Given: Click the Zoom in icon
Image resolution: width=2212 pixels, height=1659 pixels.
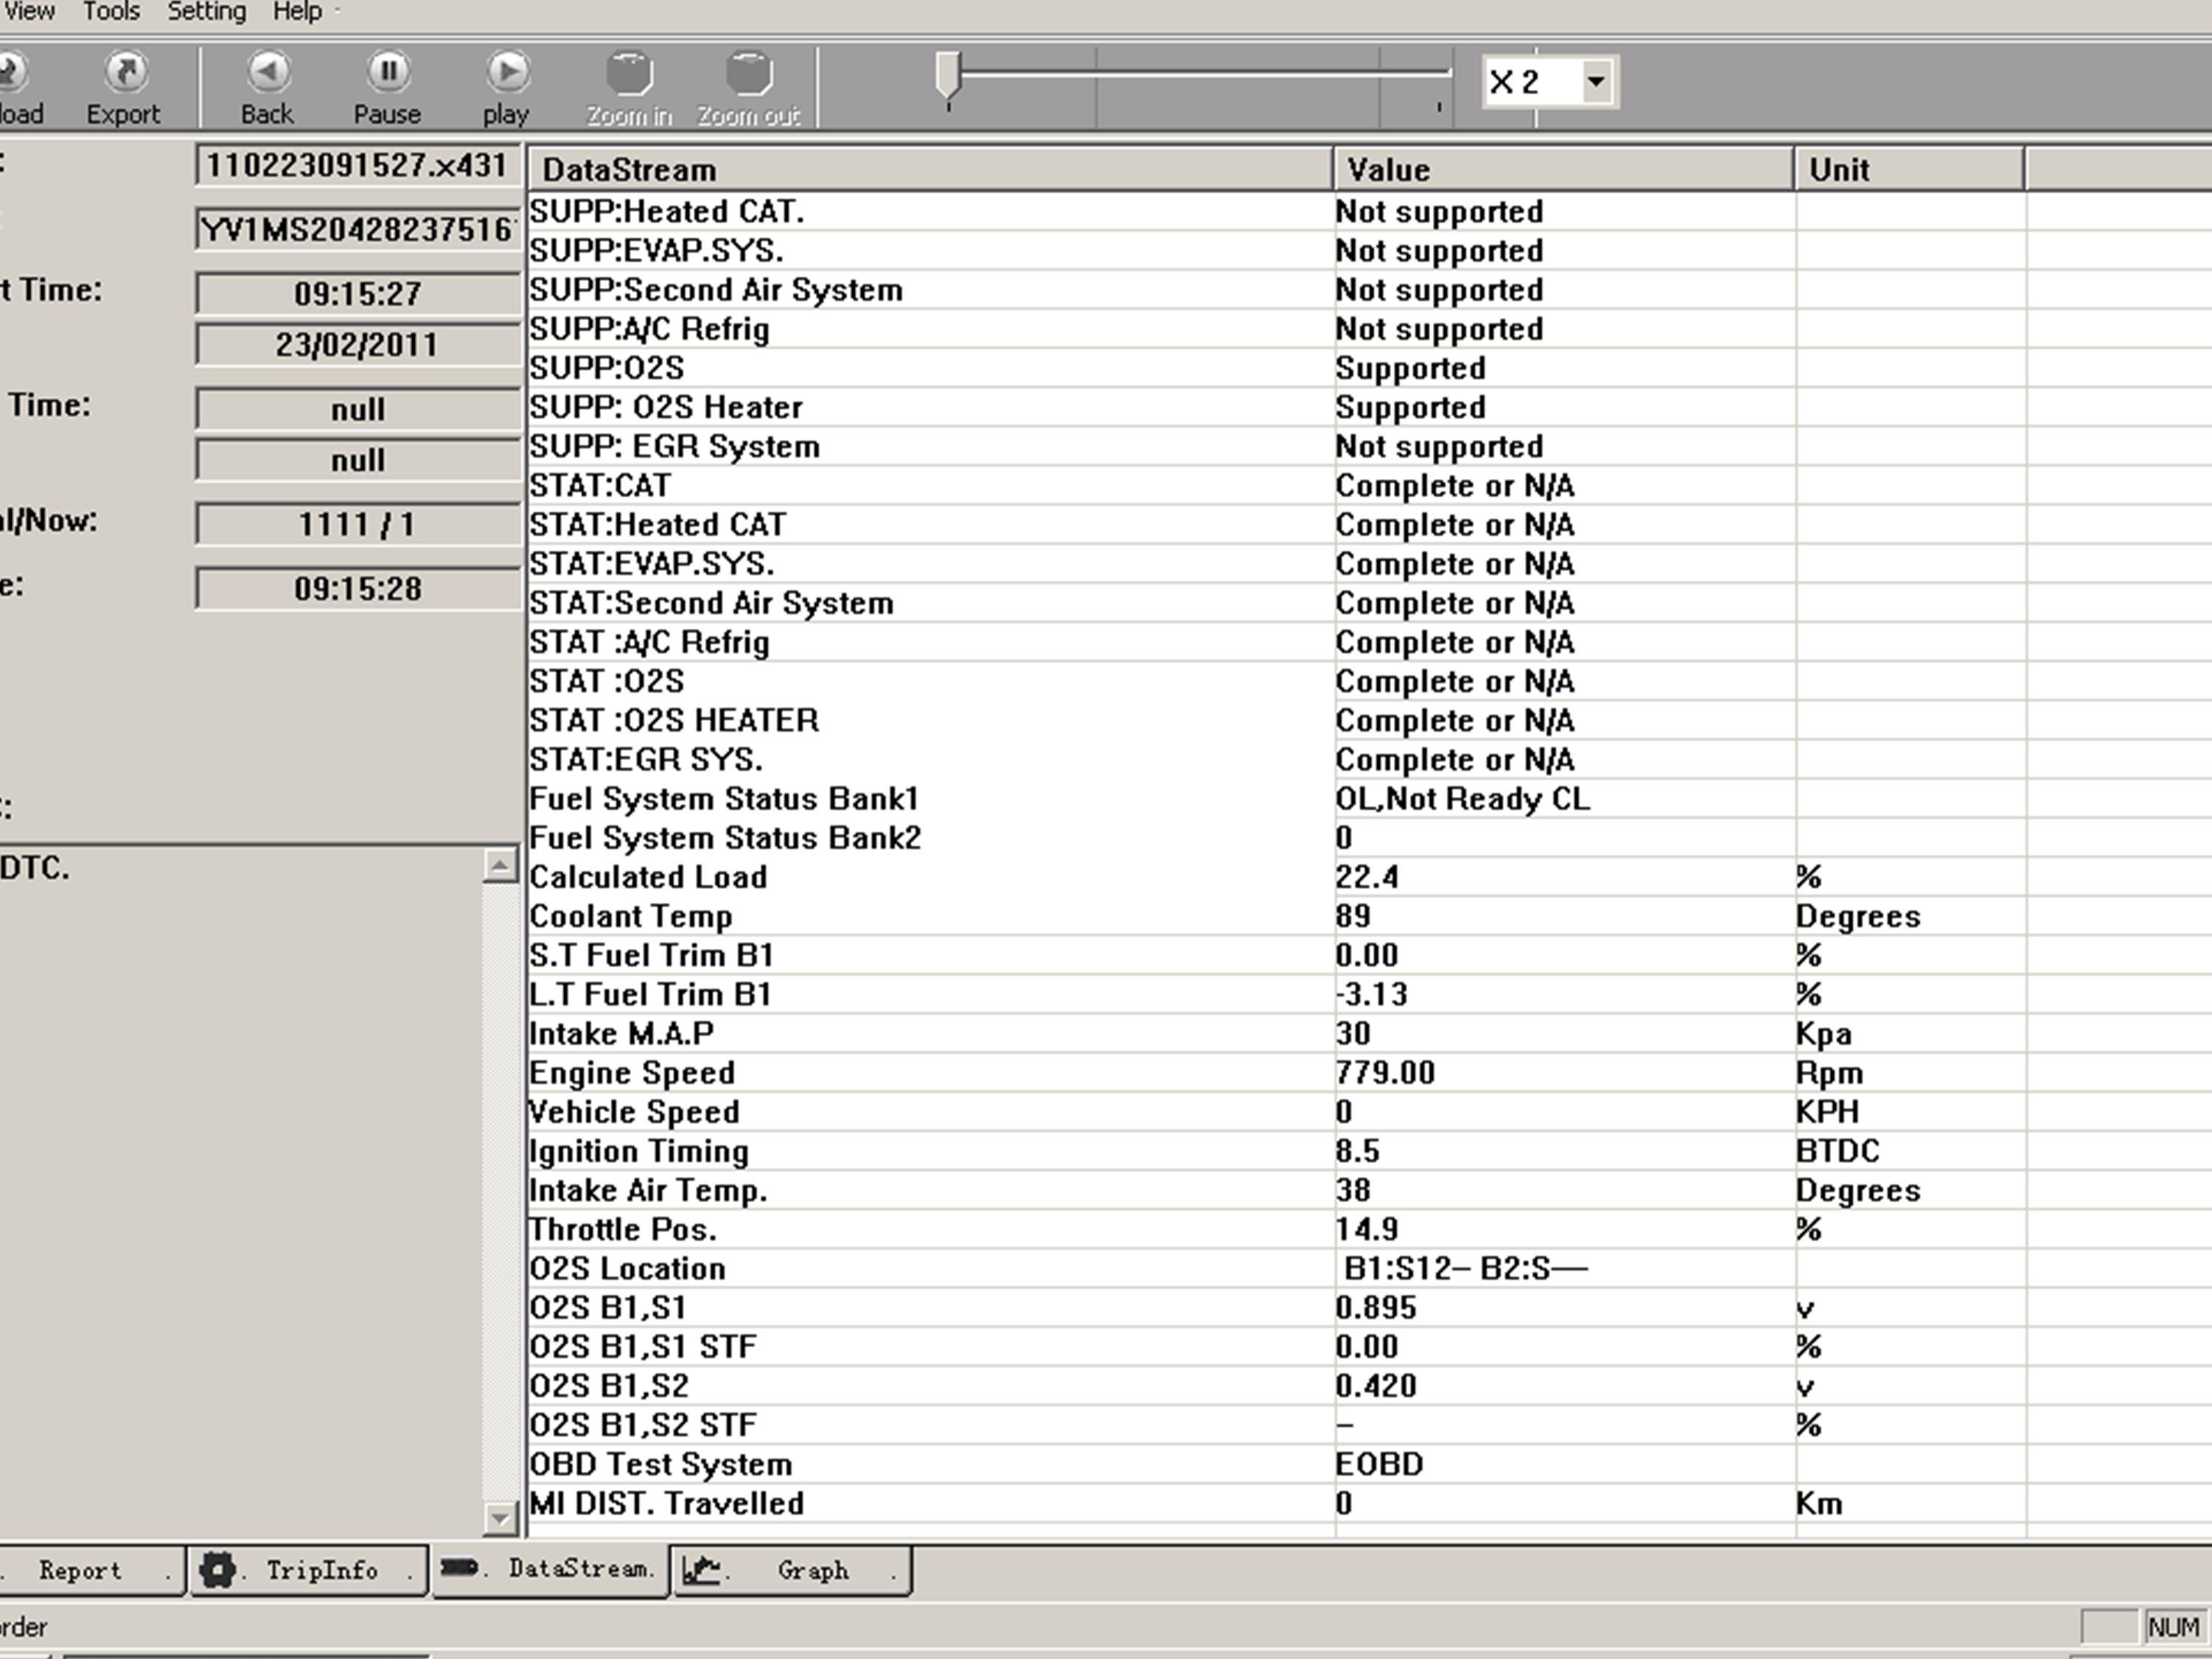Looking at the screenshot, I should (x=629, y=74).
